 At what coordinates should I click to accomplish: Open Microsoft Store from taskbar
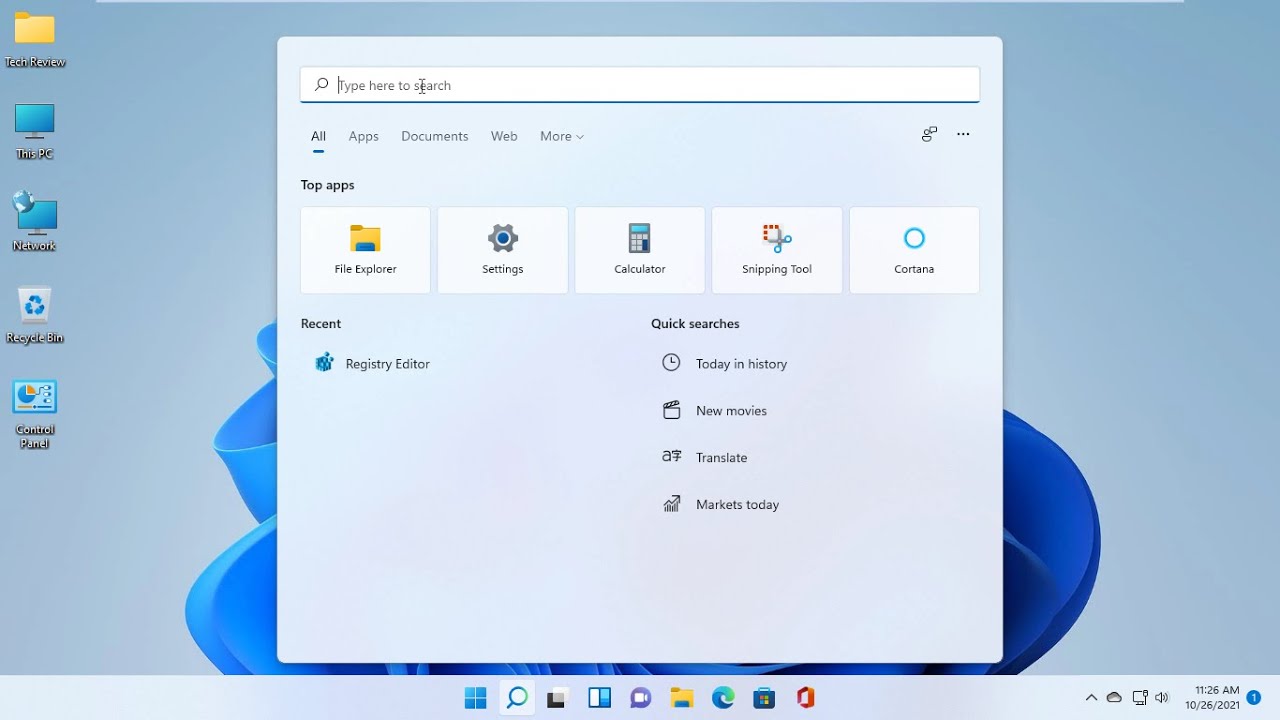765,698
